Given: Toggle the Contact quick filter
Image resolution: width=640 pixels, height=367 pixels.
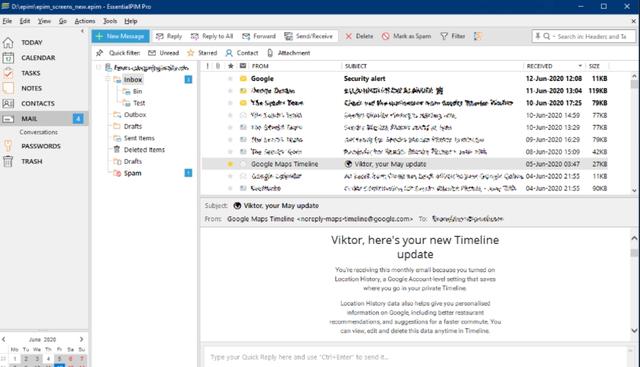Looking at the screenshot, I should (x=242, y=53).
